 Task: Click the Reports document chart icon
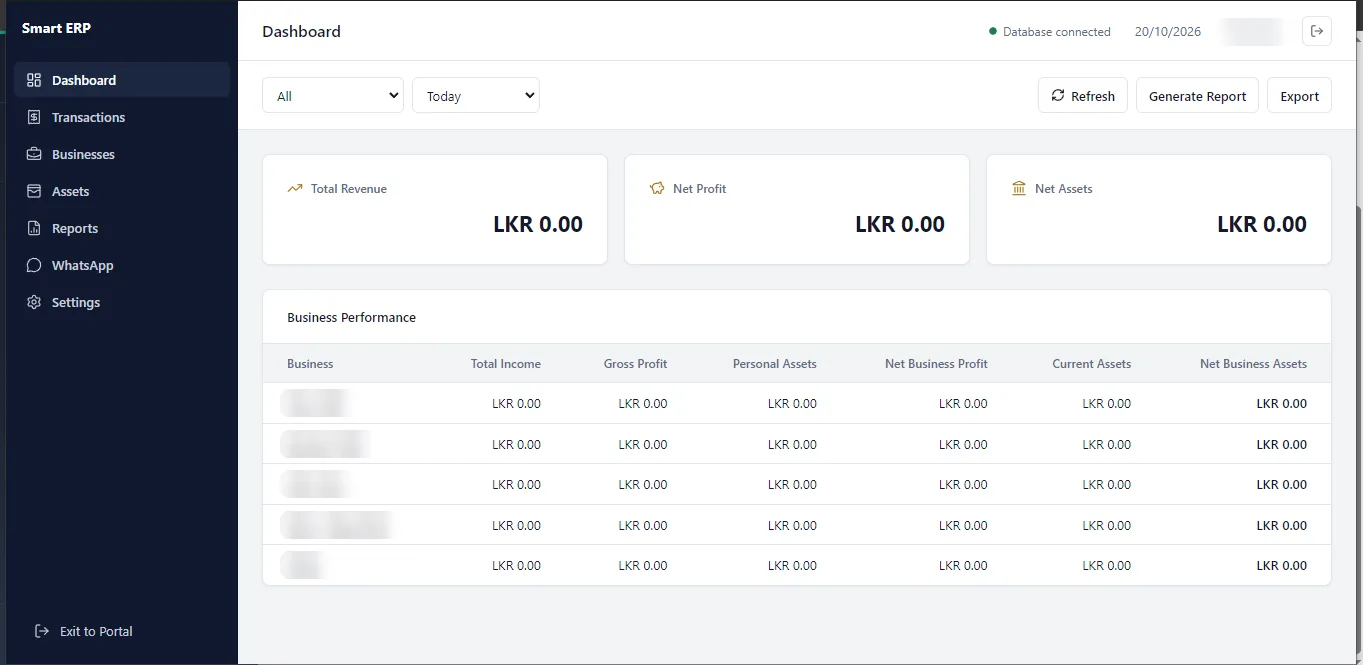pyautogui.click(x=34, y=228)
